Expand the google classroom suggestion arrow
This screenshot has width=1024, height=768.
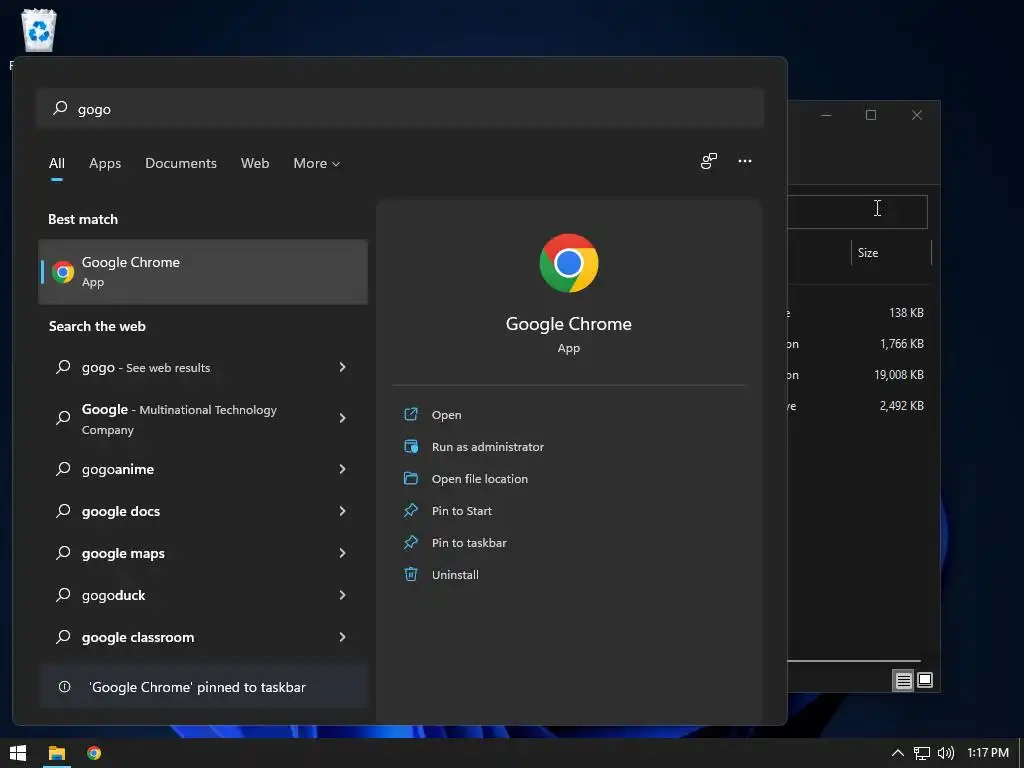[342, 637]
